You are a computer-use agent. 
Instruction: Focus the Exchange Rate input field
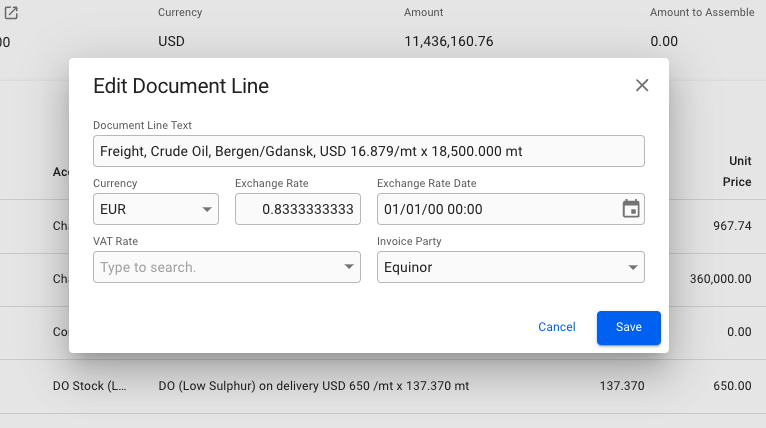pos(297,209)
